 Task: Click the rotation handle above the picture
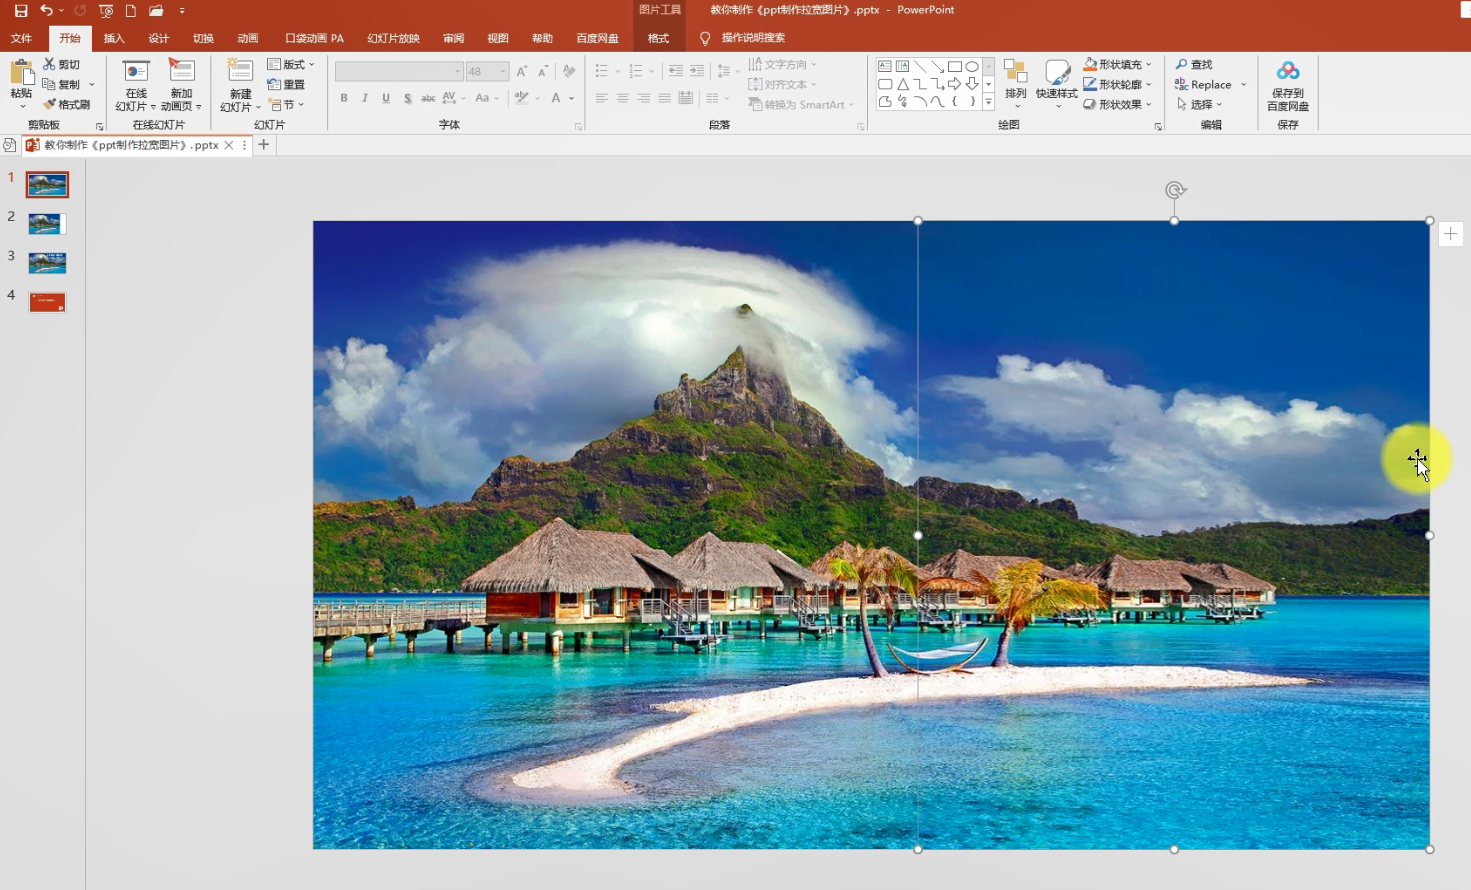coord(1174,190)
